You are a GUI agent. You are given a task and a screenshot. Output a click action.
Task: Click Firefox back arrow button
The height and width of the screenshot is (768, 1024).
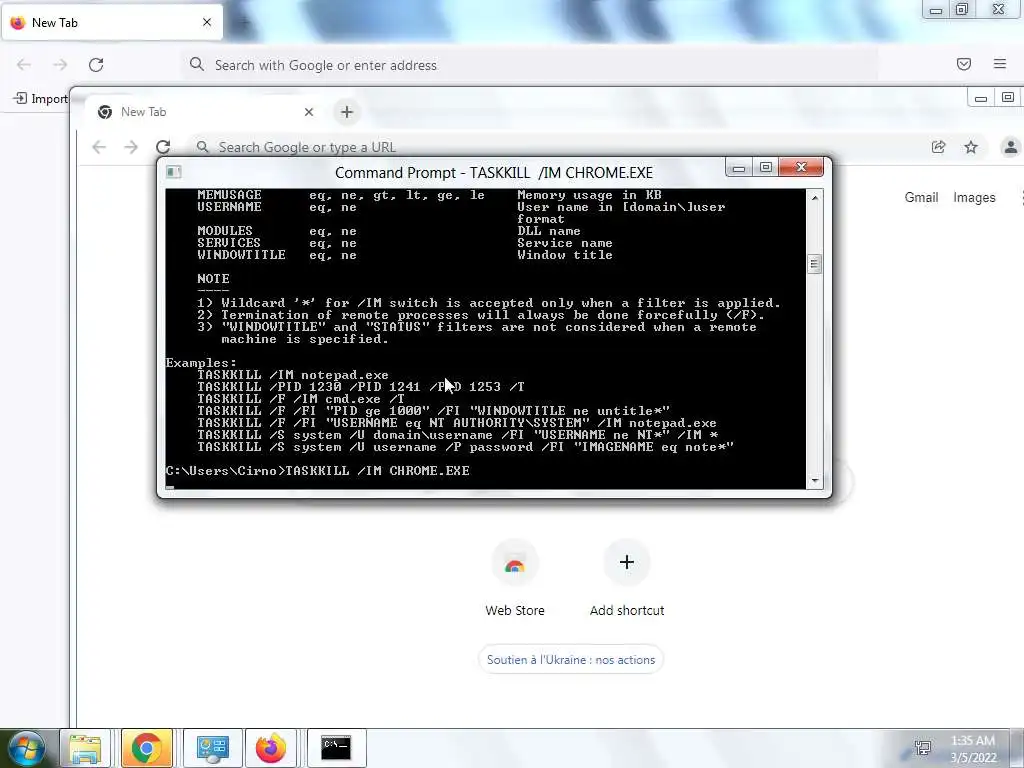click(24, 65)
